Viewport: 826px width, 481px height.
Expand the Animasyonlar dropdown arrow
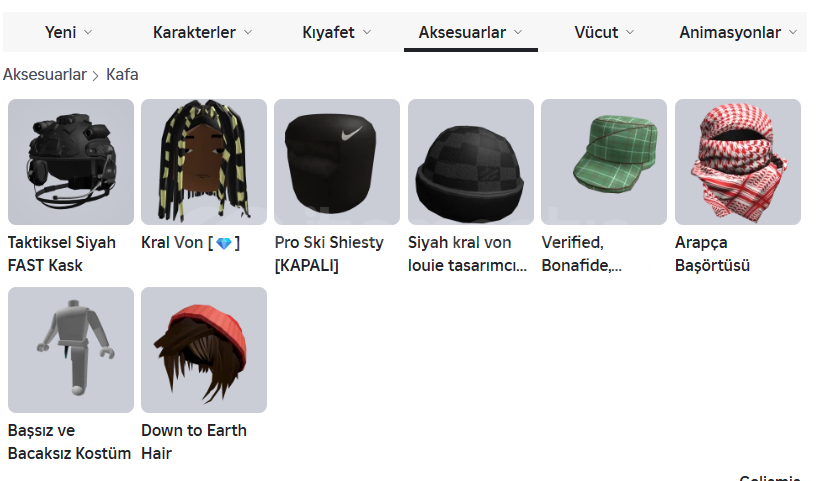tap(793, 32)
